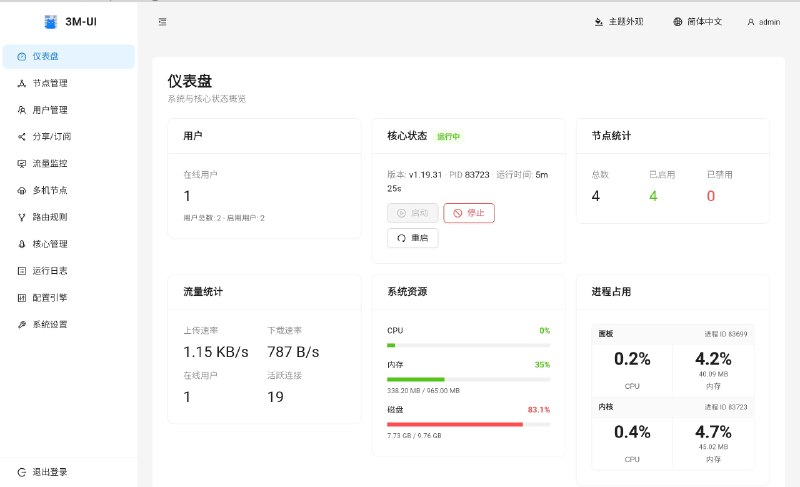Click the 系统设置 wrench icon in sidebar
Image resolution: width=800 pixels, height=487 pixels.
coord(21,324)
